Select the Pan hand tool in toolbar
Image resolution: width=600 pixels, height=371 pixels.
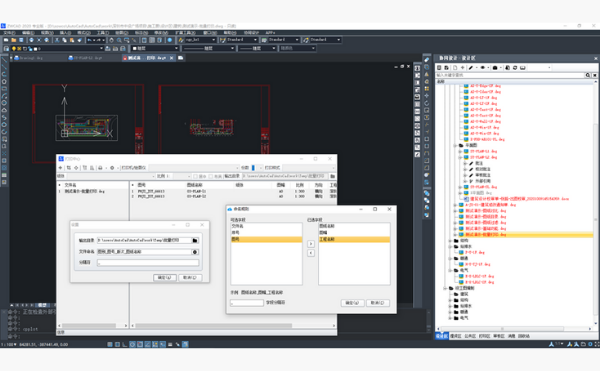pyautogui.click(x=111, y=40)
